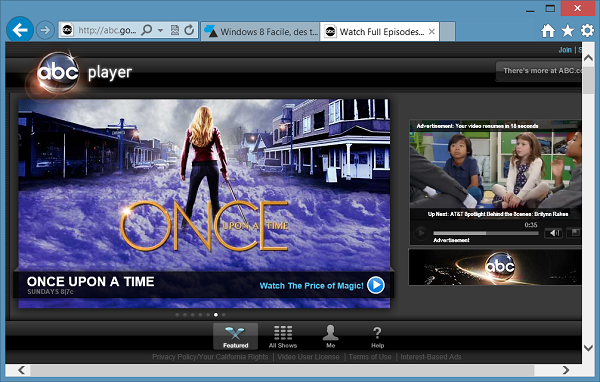Click the There's more at ABC.com button
Viewport: 600px width, 382px height.
pyautogui.click(x=539, y=71)
